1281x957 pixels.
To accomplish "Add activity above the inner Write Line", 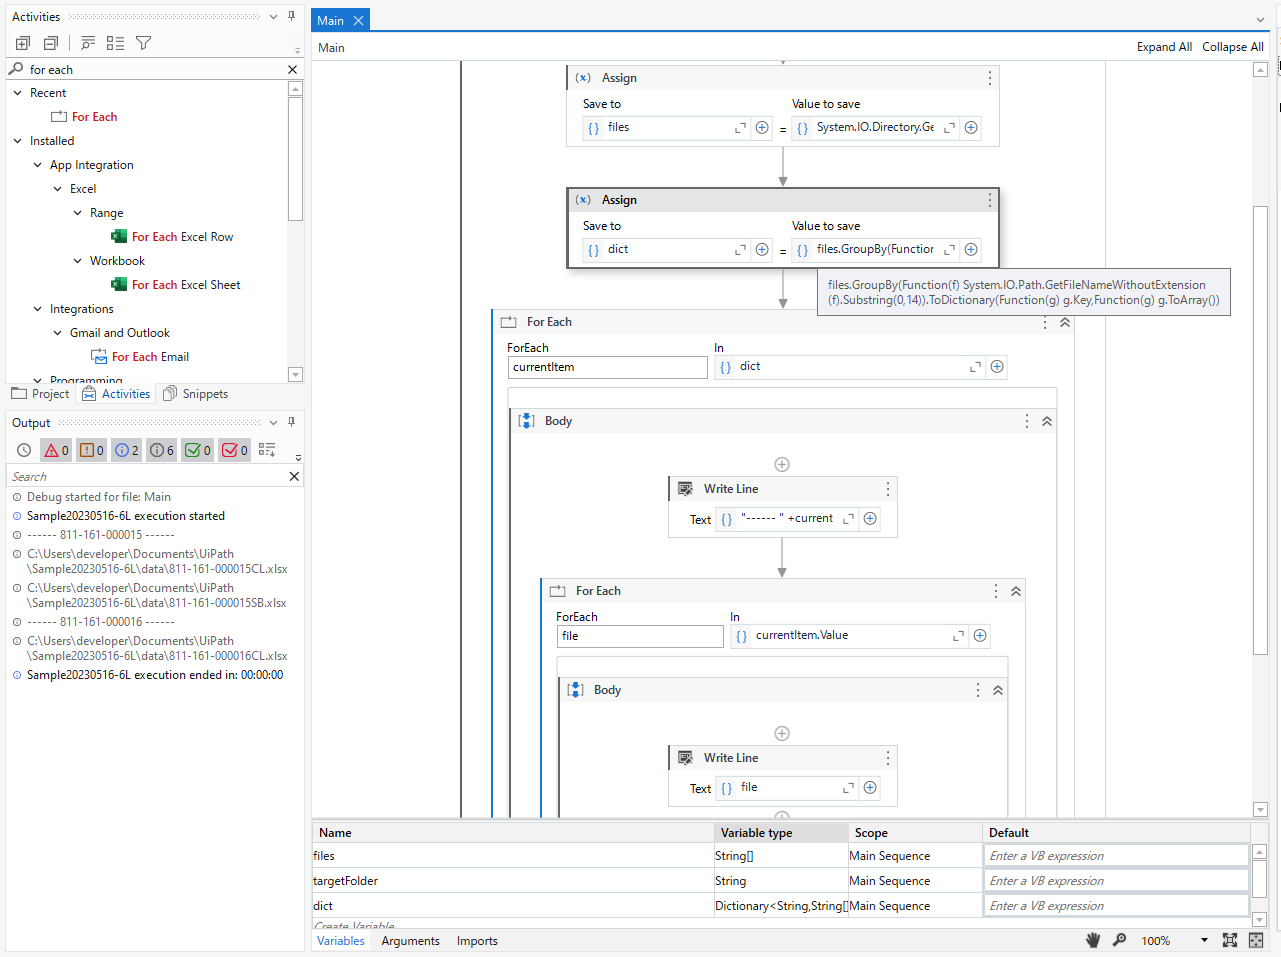I will pos(782,733).
